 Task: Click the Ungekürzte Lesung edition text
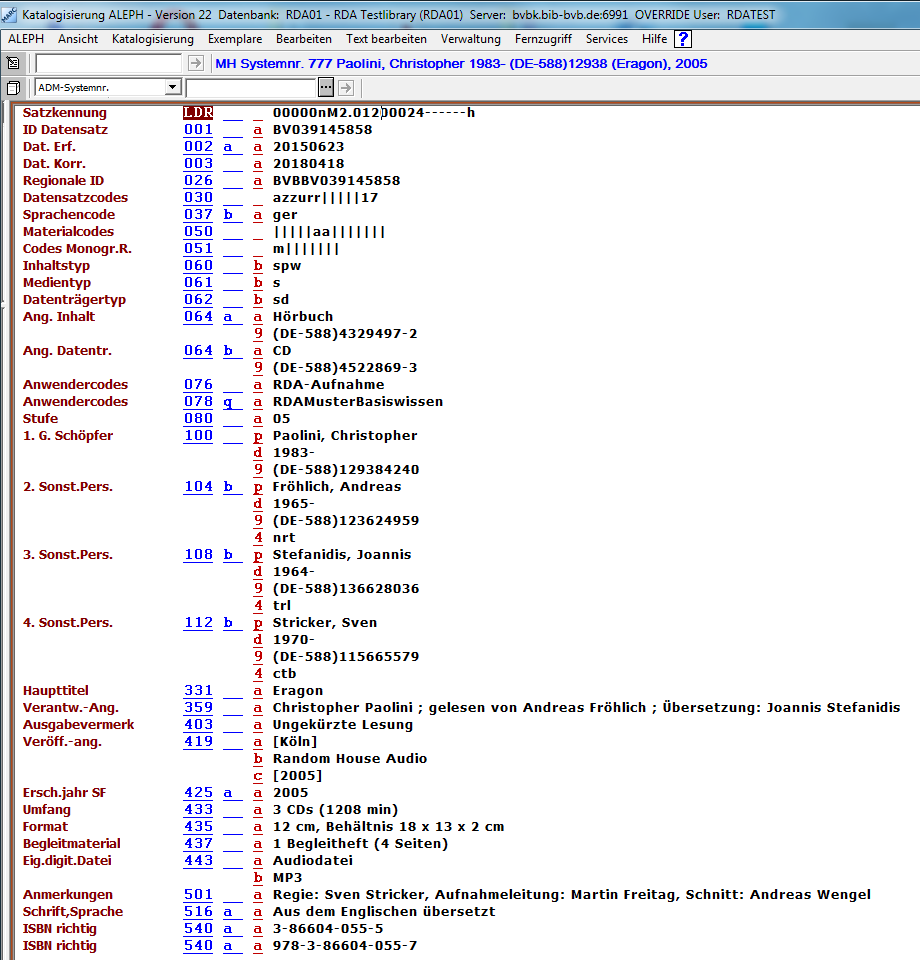(342, 724)
